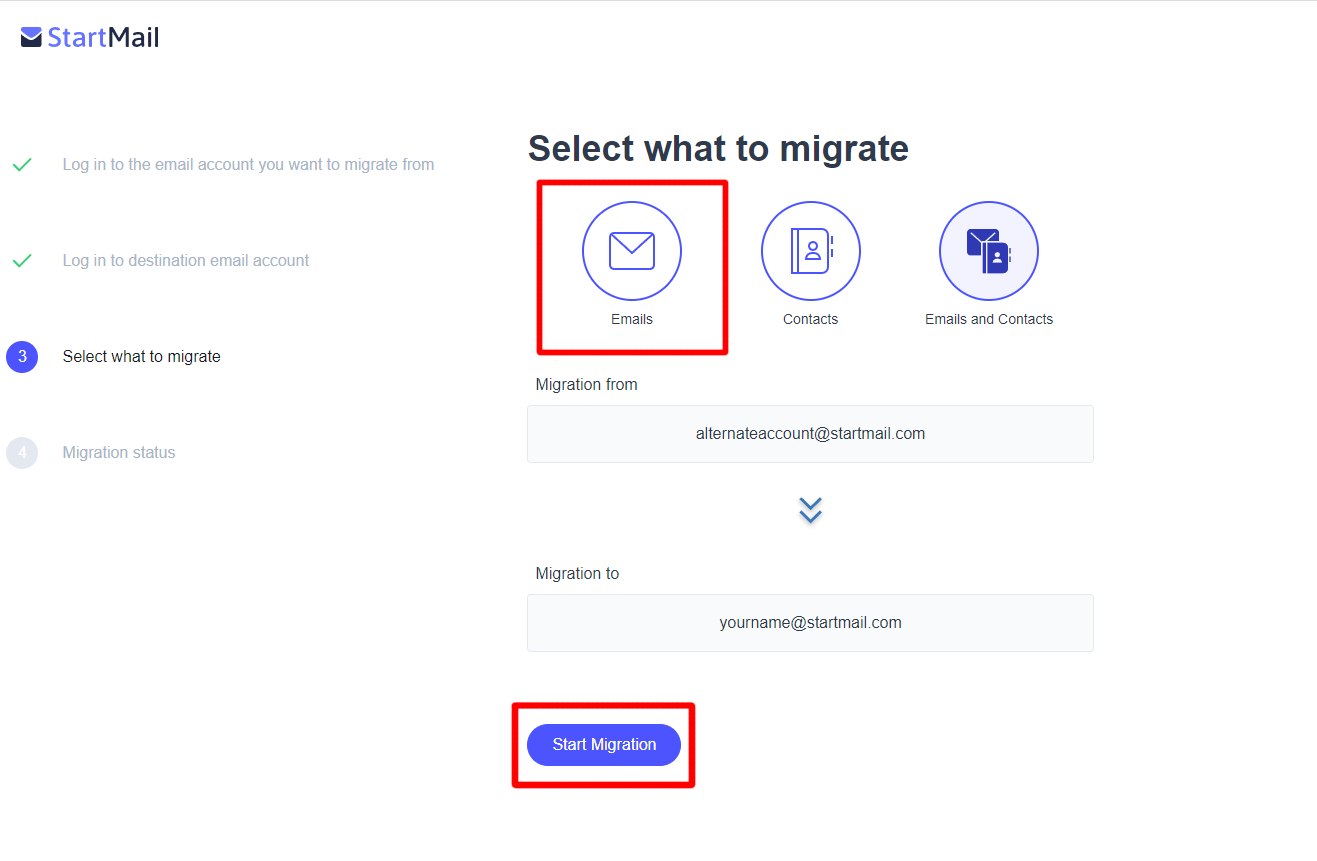
Task: Choose the Contacts address book icon
Action: pyautogui.click(x=810, y=251)
